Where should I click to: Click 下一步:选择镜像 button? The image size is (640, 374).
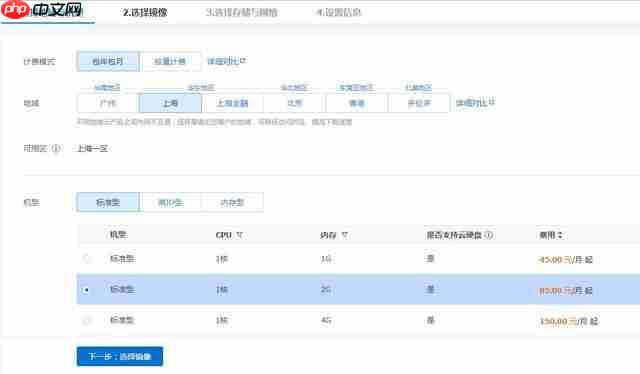[x=120, y=356]
